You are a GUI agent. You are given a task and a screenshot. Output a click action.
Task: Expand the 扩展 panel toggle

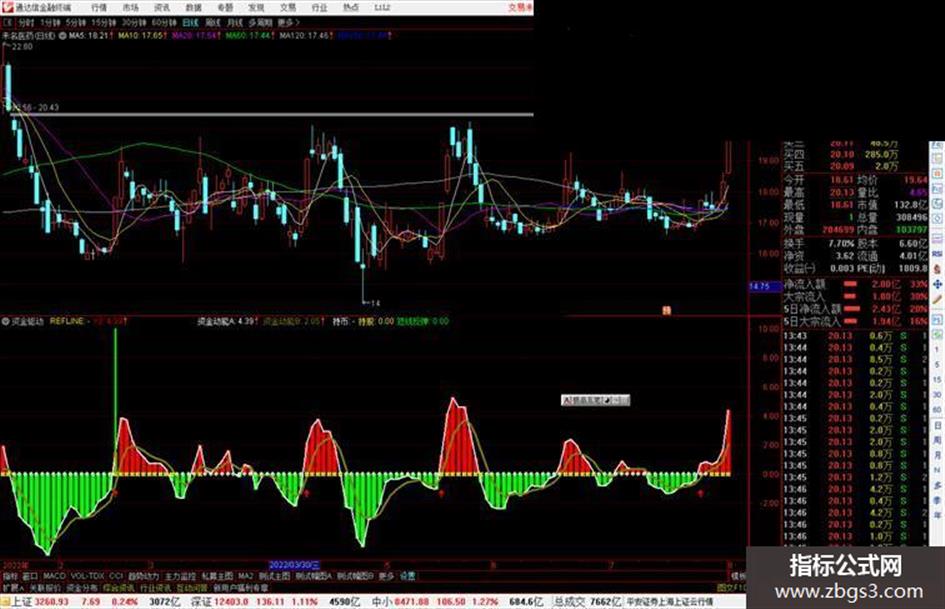point(13,587)
